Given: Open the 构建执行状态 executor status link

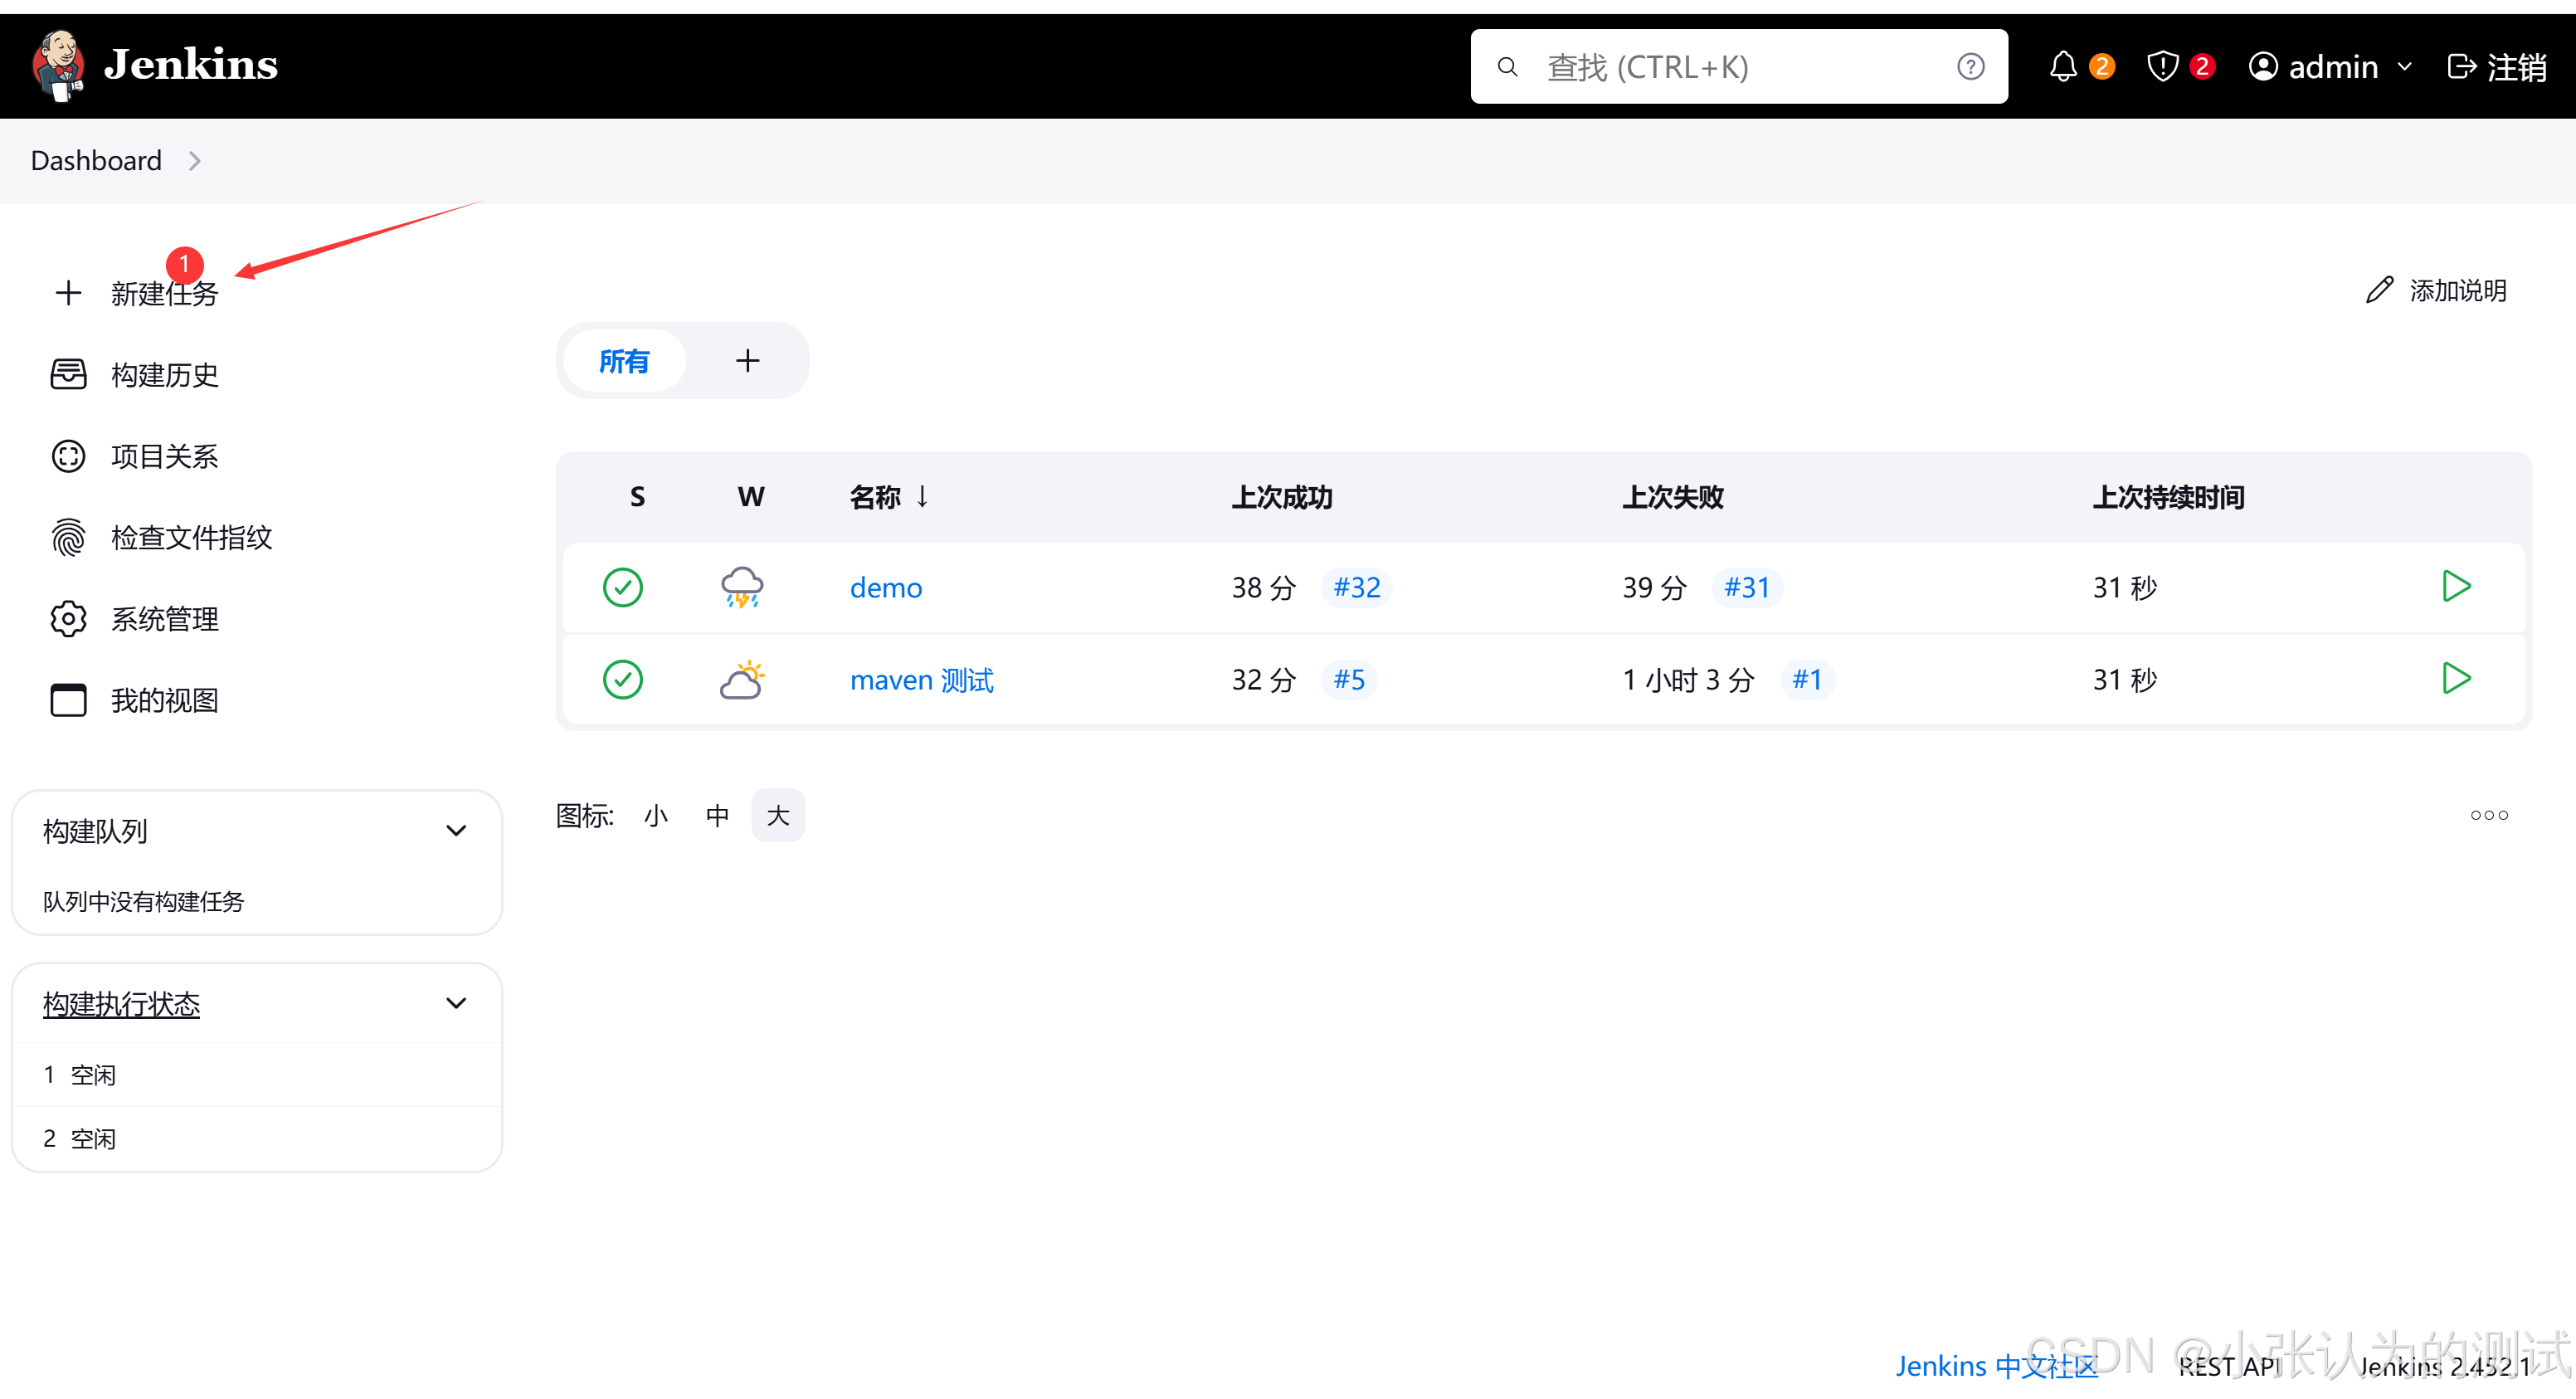Looking at the screenshot, I should pyautogui.click(x=121, y=1005).
